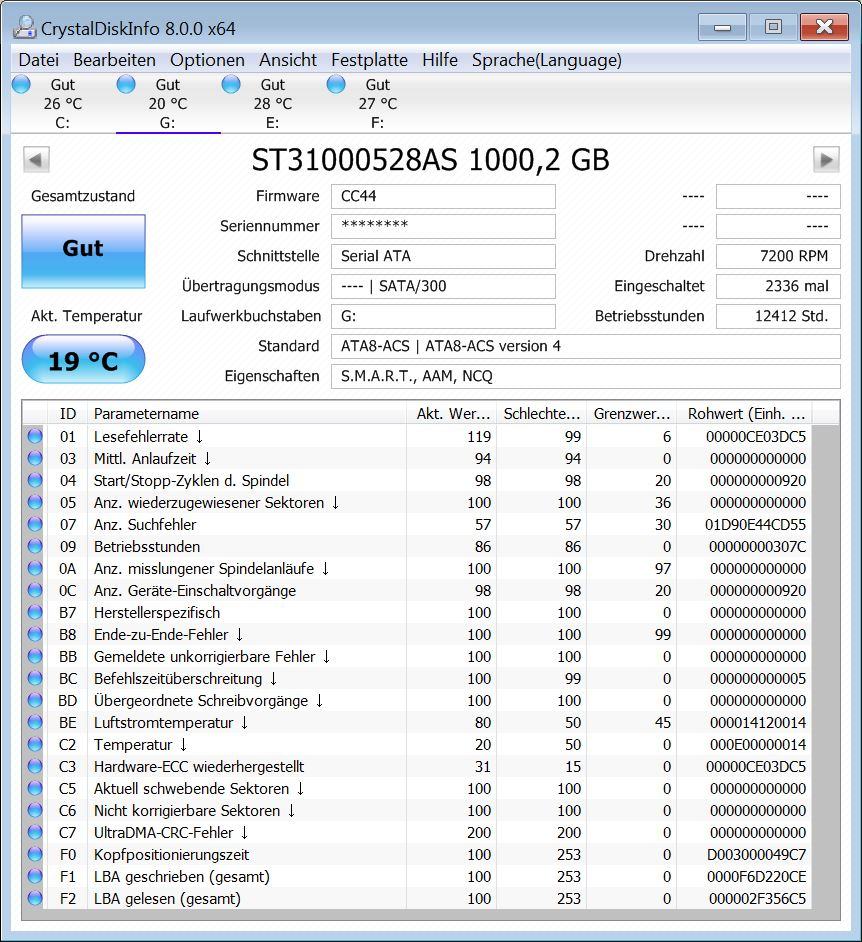Image resolution: width=862 pixels, height=942 pixels.
Task: Click raw value 01D90E44CD55
Action: 755,524
